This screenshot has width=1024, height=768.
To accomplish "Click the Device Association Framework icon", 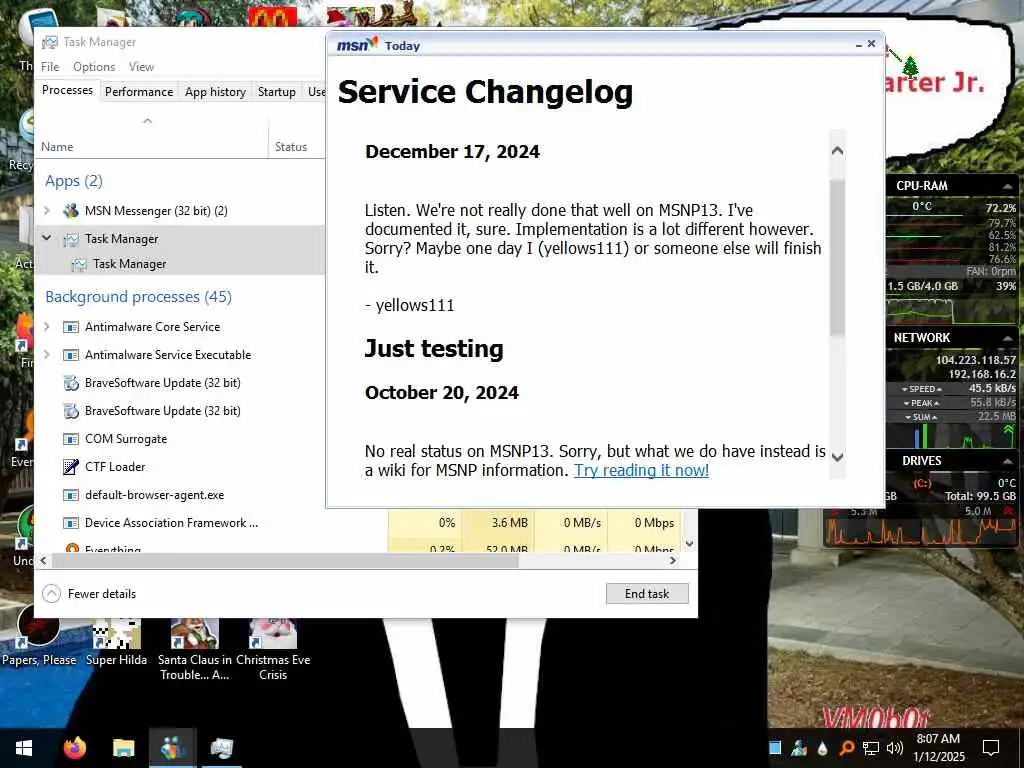I will click(71, 523).
